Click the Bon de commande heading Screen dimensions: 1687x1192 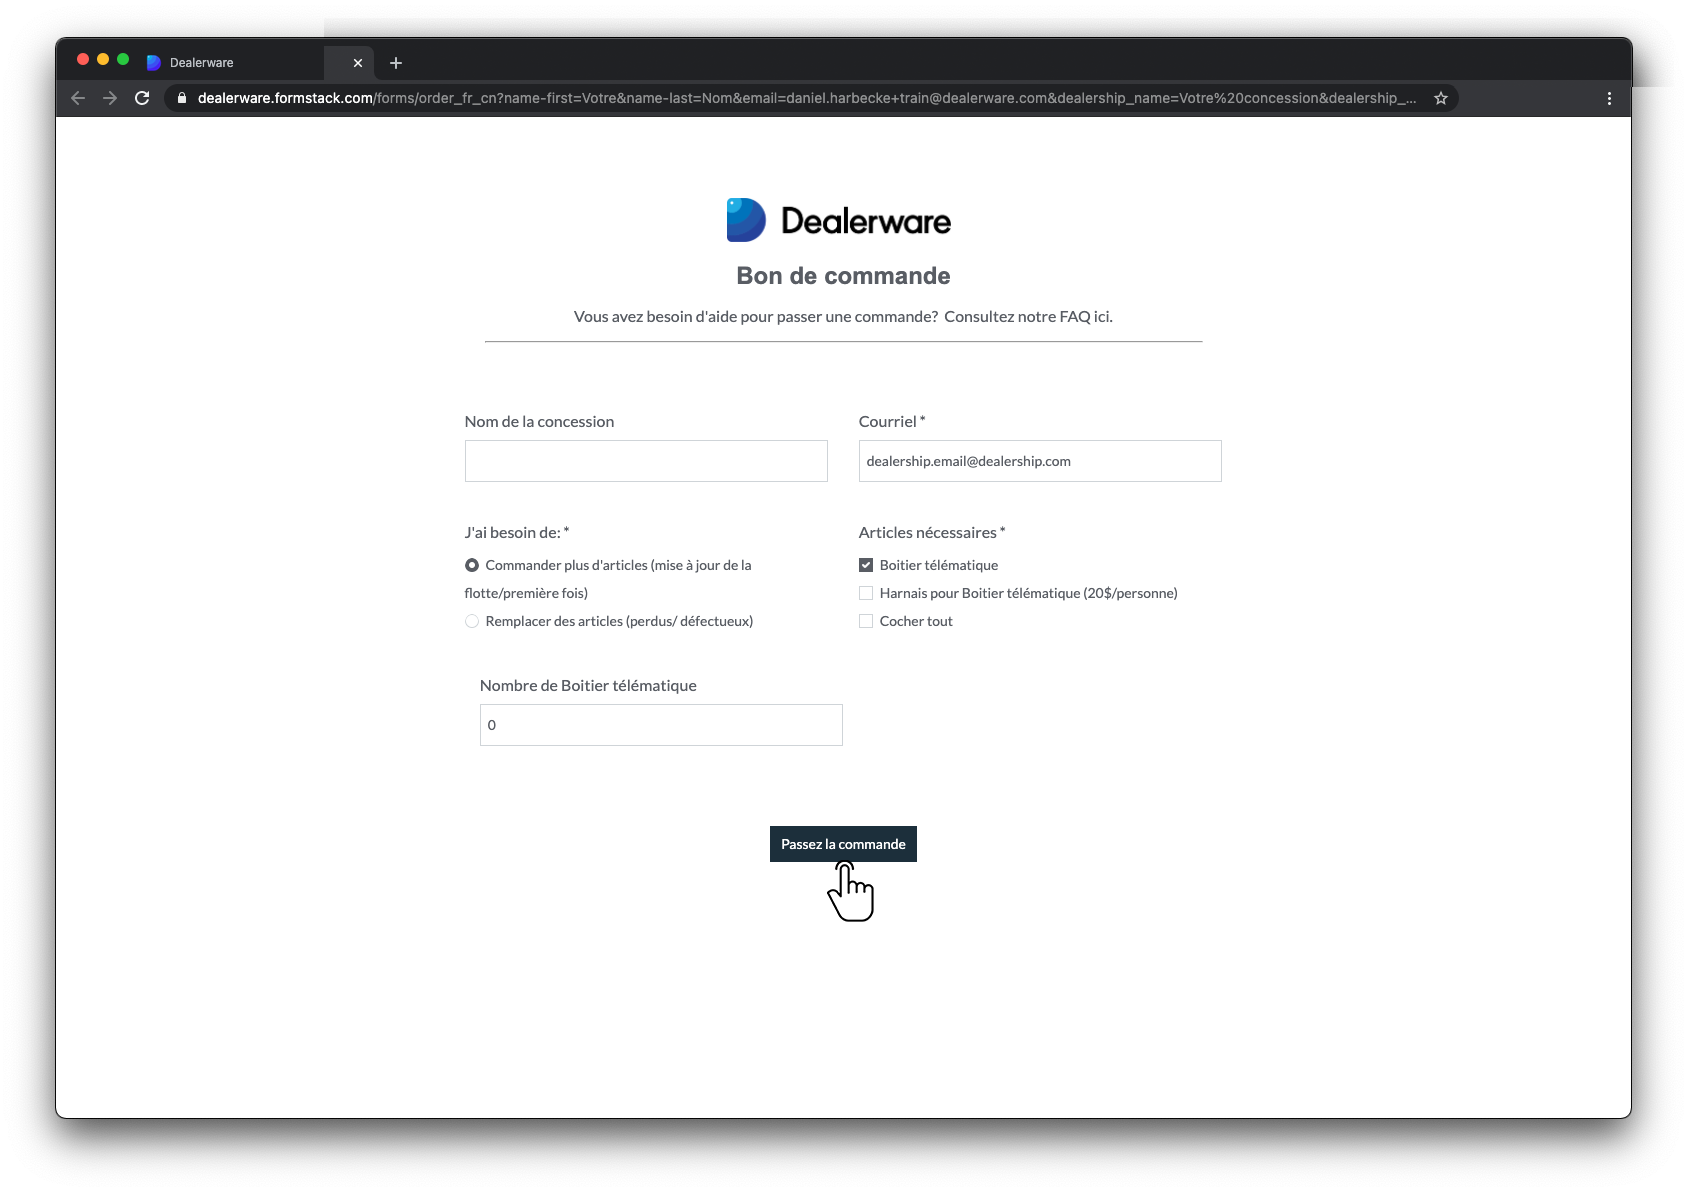pyautogui.click(x=843, y=276)
